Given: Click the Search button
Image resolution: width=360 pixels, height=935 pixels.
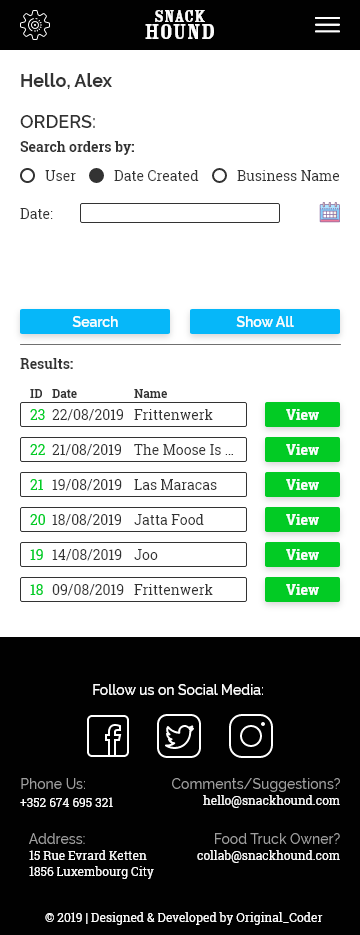Looking at the screenshot, I should coord(95,321).
